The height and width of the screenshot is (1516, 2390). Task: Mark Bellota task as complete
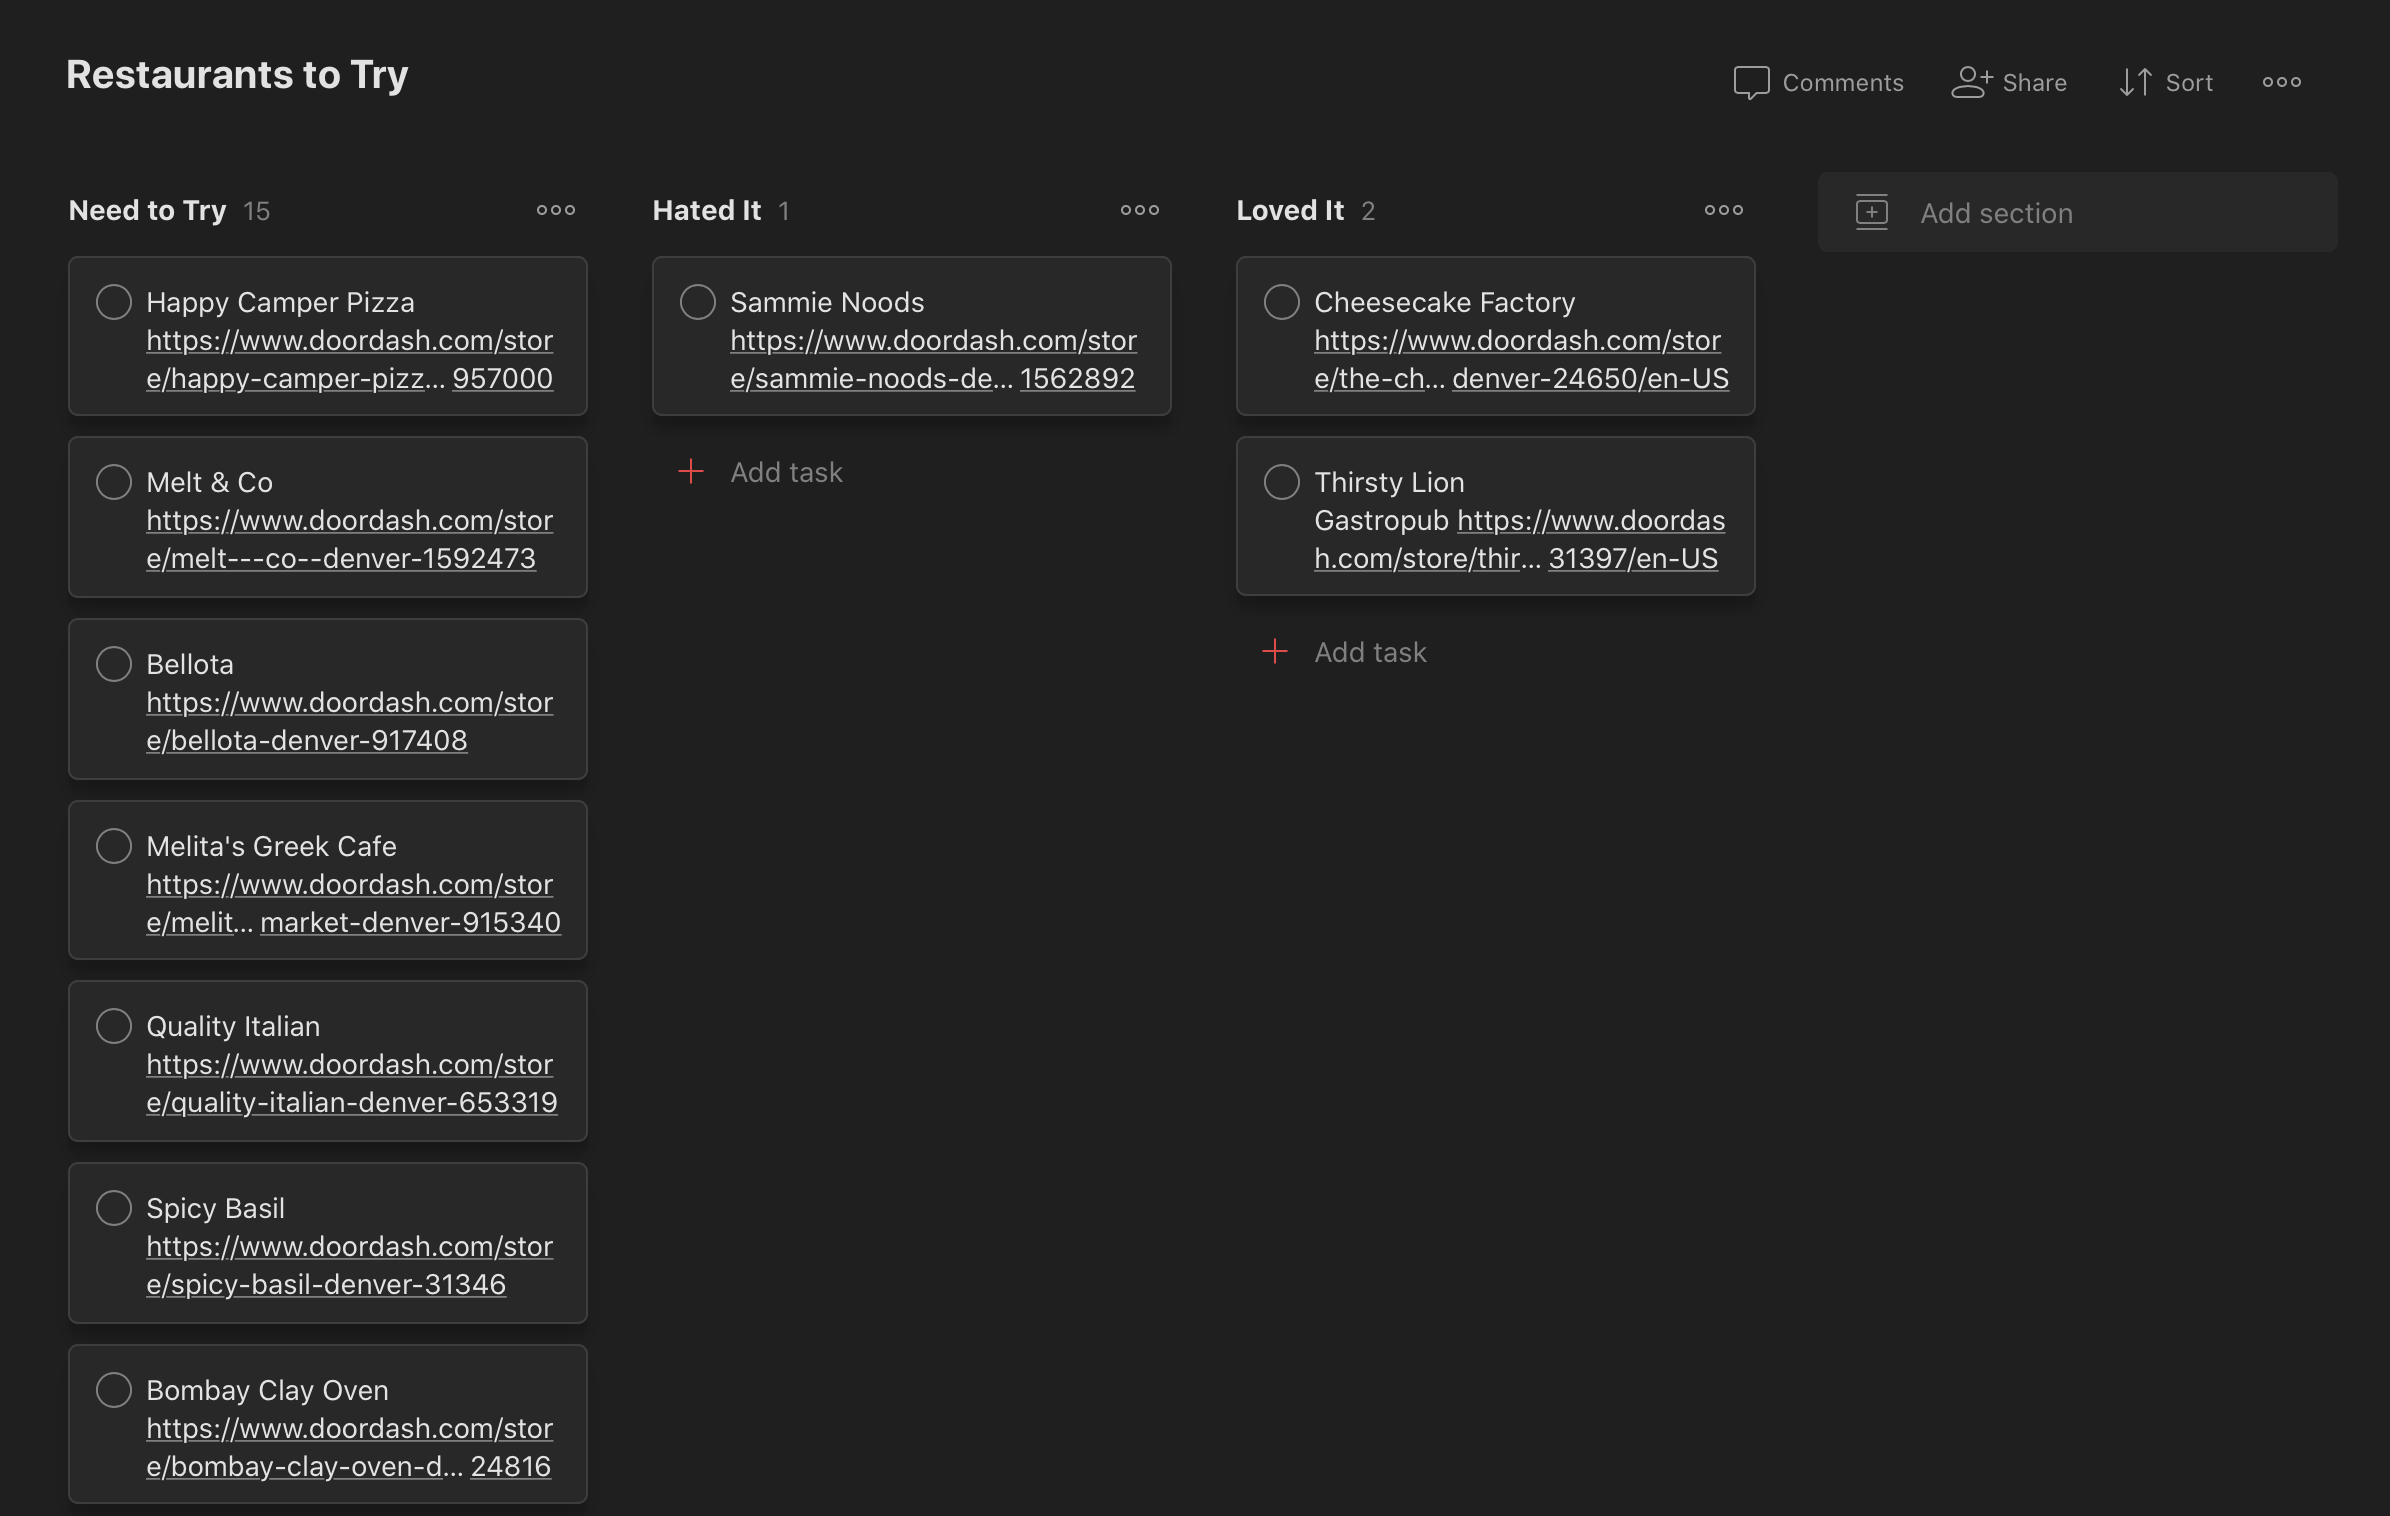click(x=114, y=664)
